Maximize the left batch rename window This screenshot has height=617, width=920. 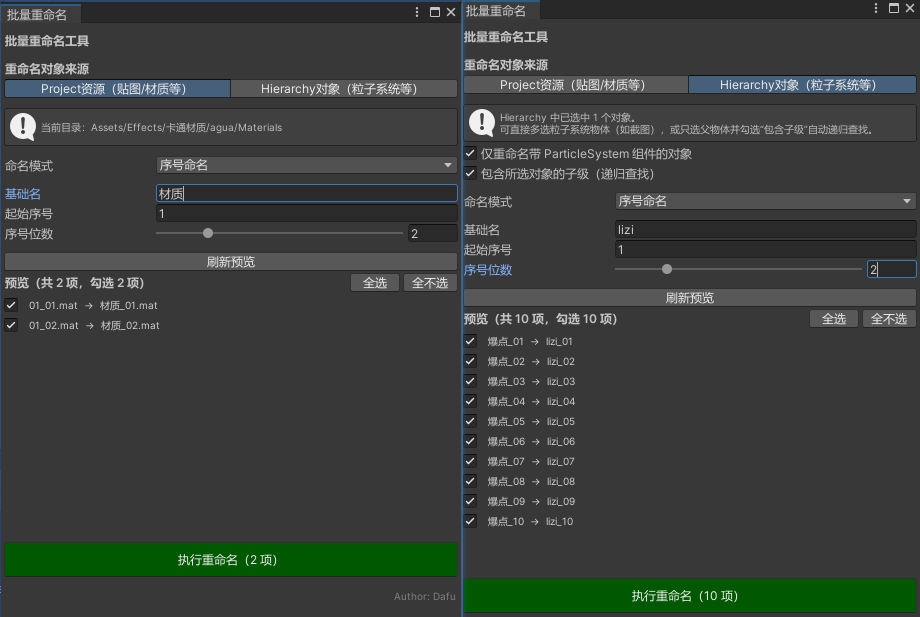click(x=435, y=12)
